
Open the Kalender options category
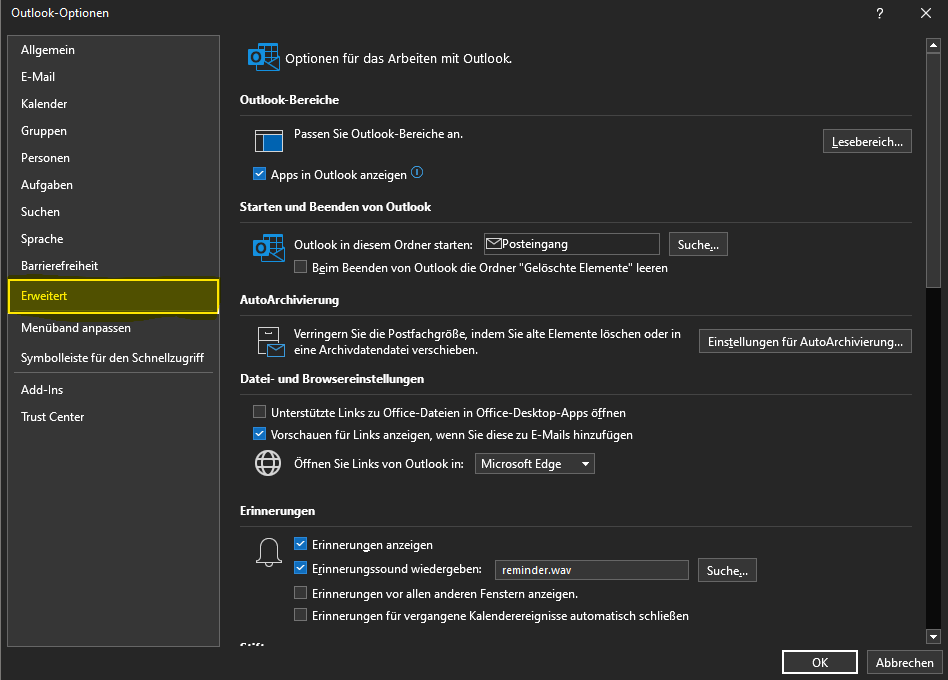[44, 104]
